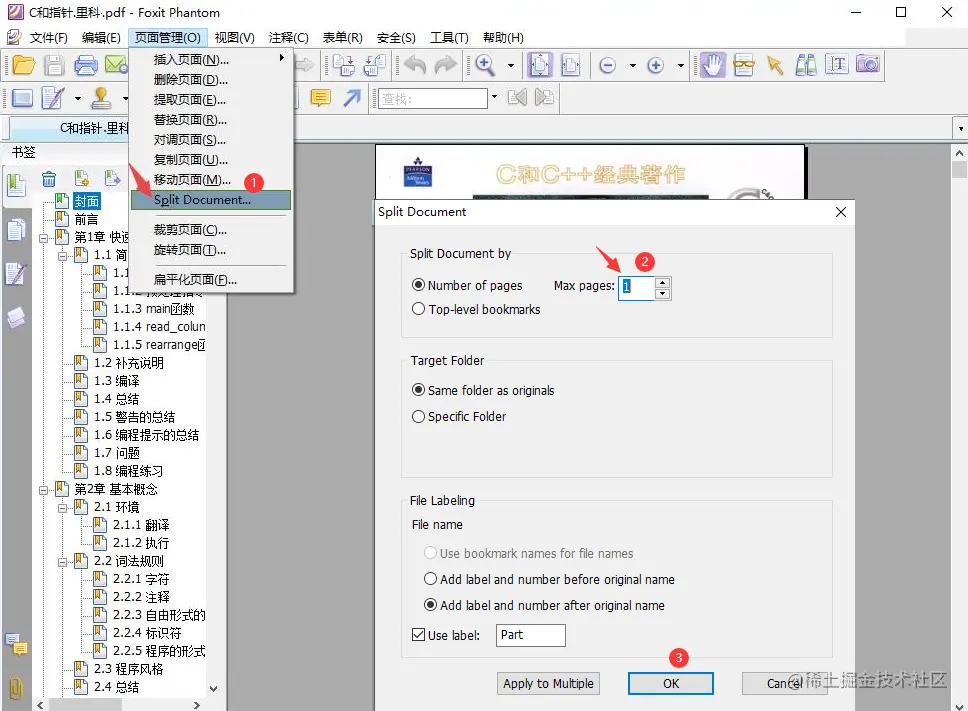Image resolution: width=968 pixels, height=711 pixels.
Task: Open the Pages panel sidebar icon
Action: (15, 231)
